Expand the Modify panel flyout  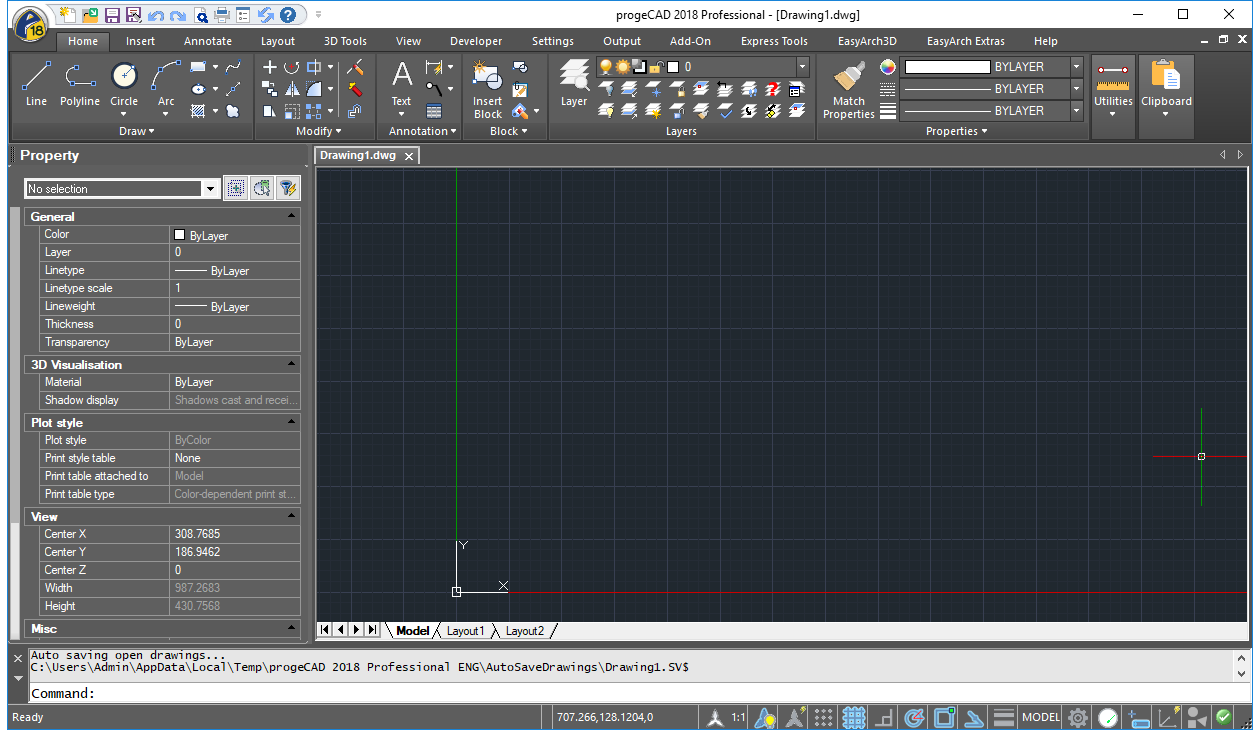[319, 131]
